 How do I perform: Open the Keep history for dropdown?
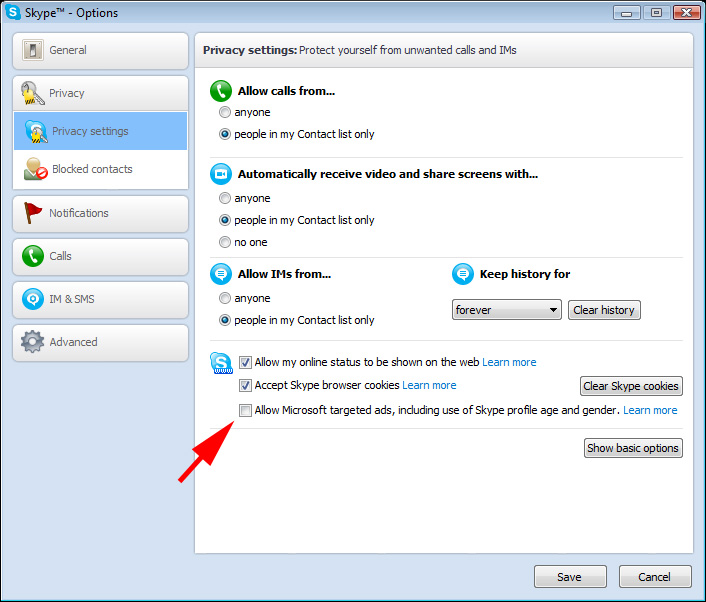pos(507,310)
